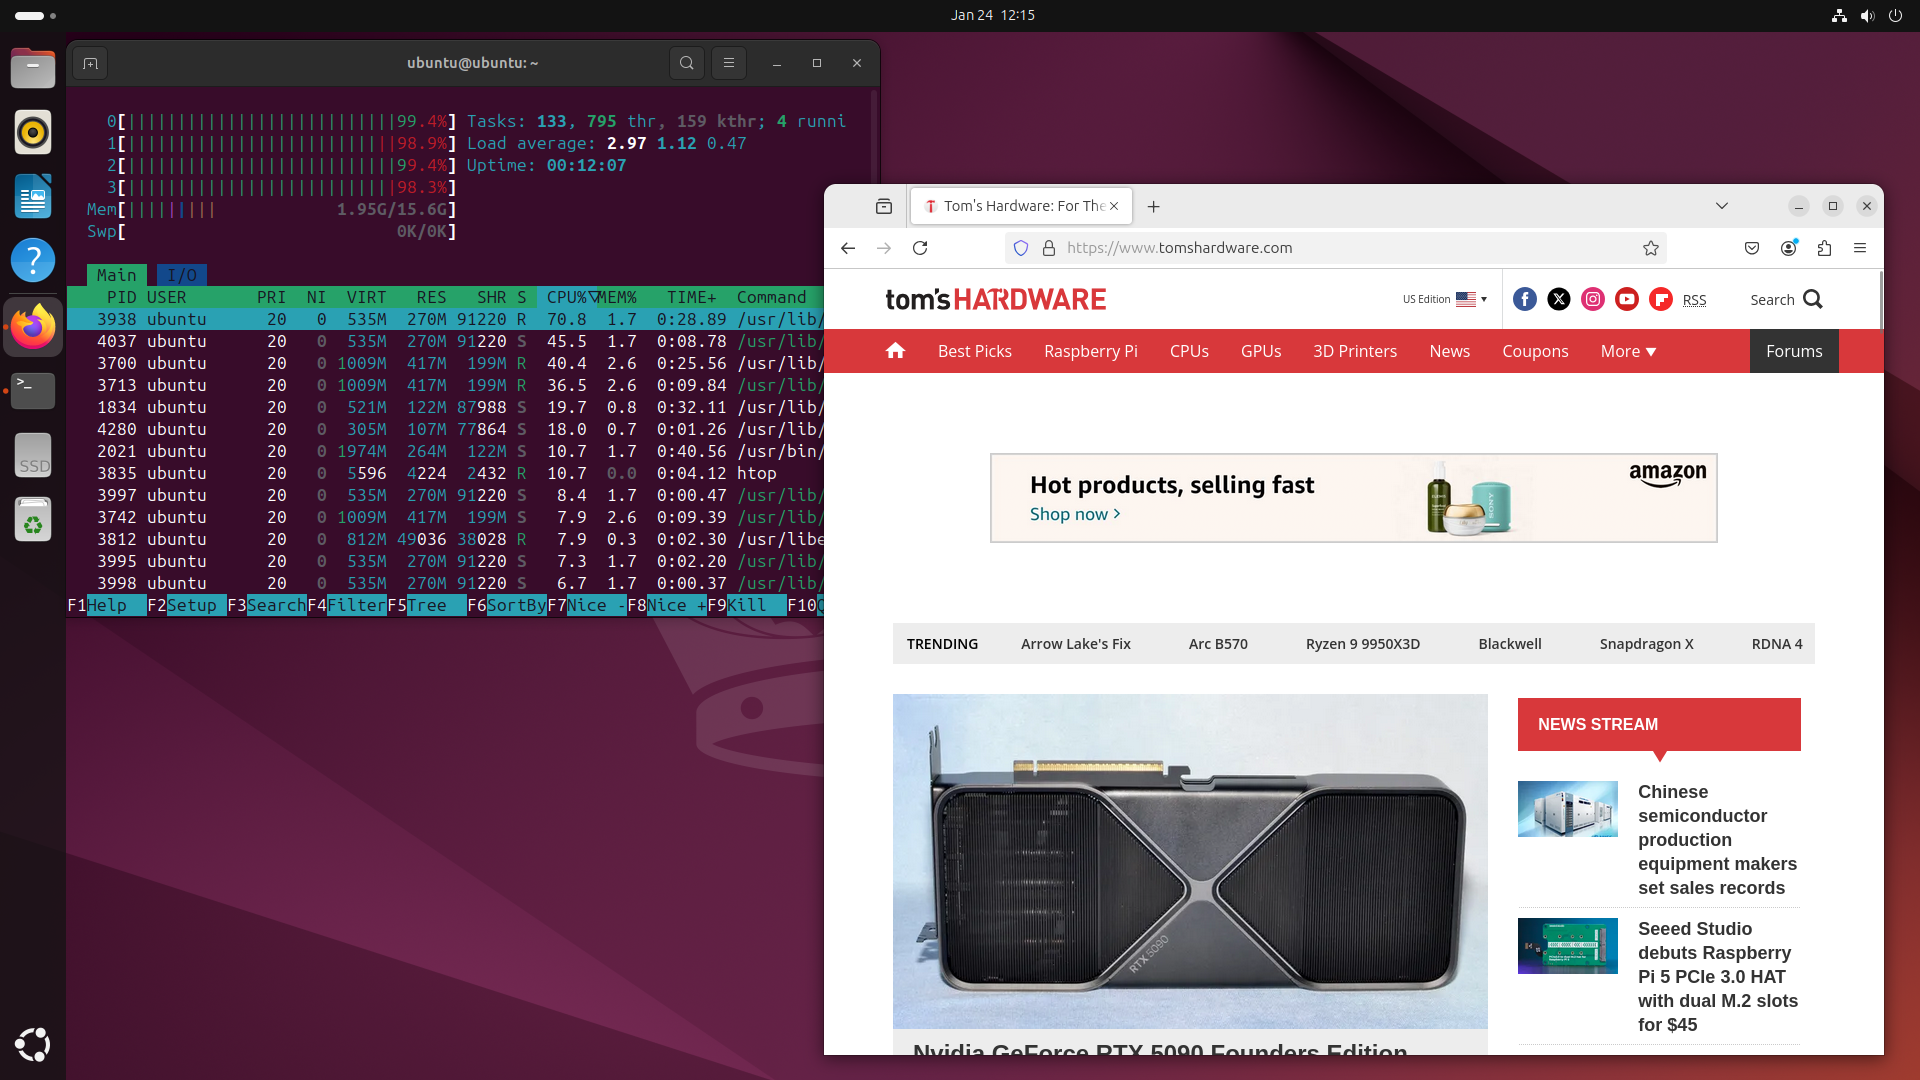Open a new Firefox tab
Screen dimensions: 1920x1080
[1154, 206]
